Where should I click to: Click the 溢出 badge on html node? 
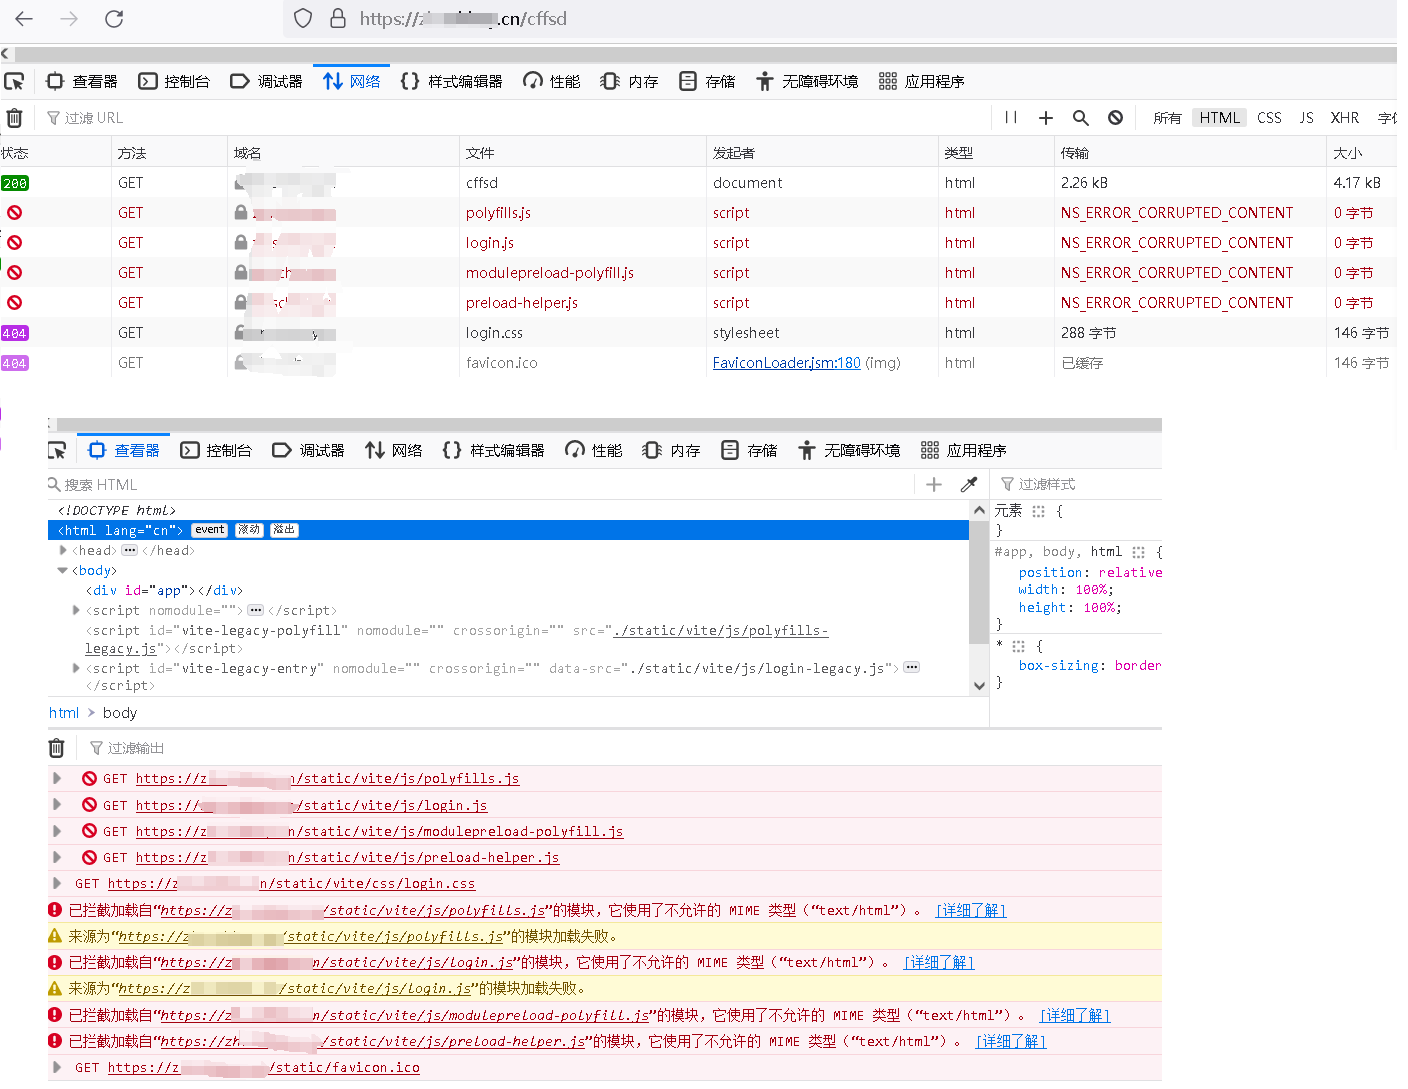click(x=285, y=530)
